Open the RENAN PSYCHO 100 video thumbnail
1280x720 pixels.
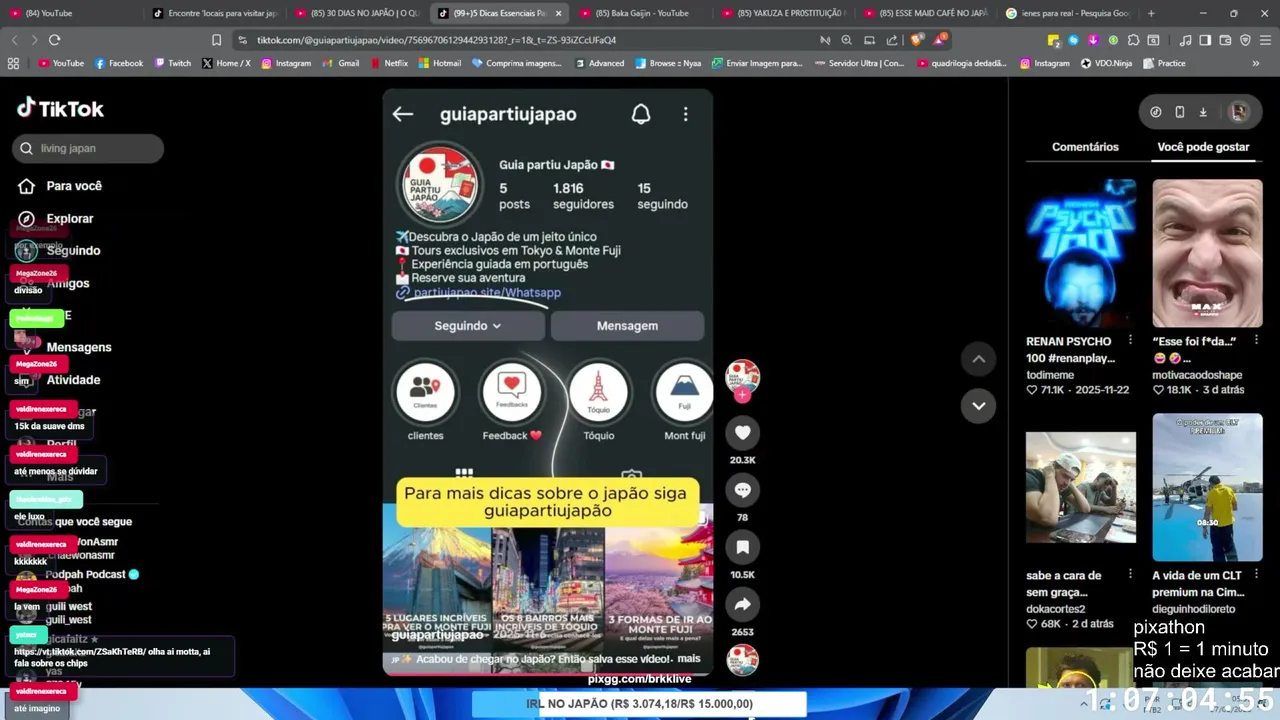[1081, 253]
